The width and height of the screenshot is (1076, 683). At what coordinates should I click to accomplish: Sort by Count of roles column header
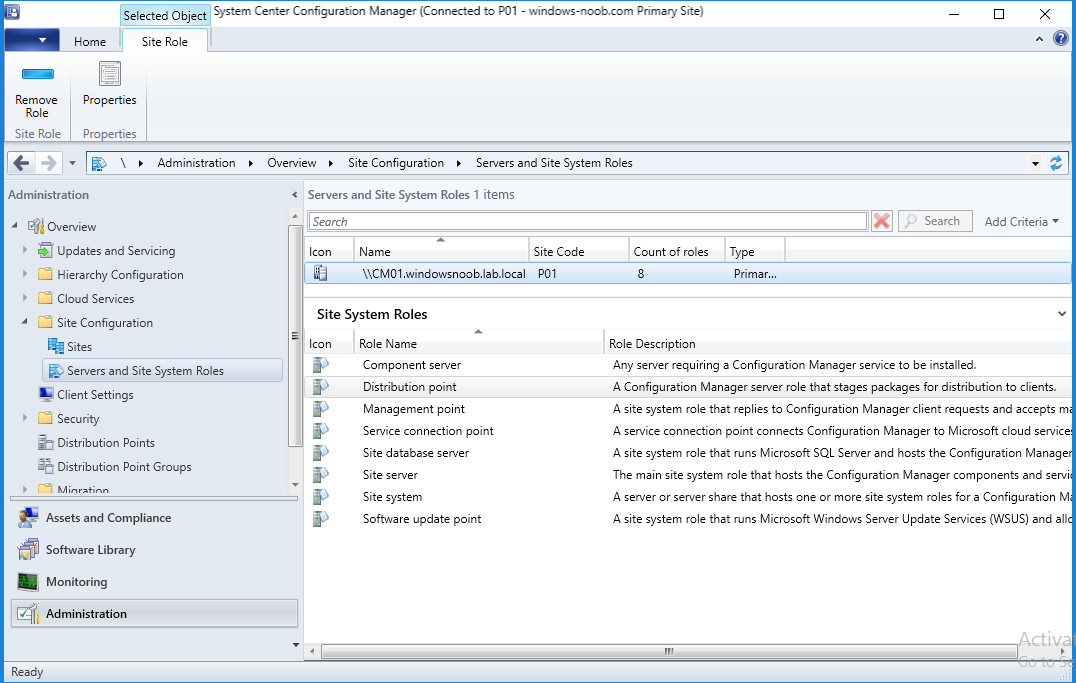677,251
